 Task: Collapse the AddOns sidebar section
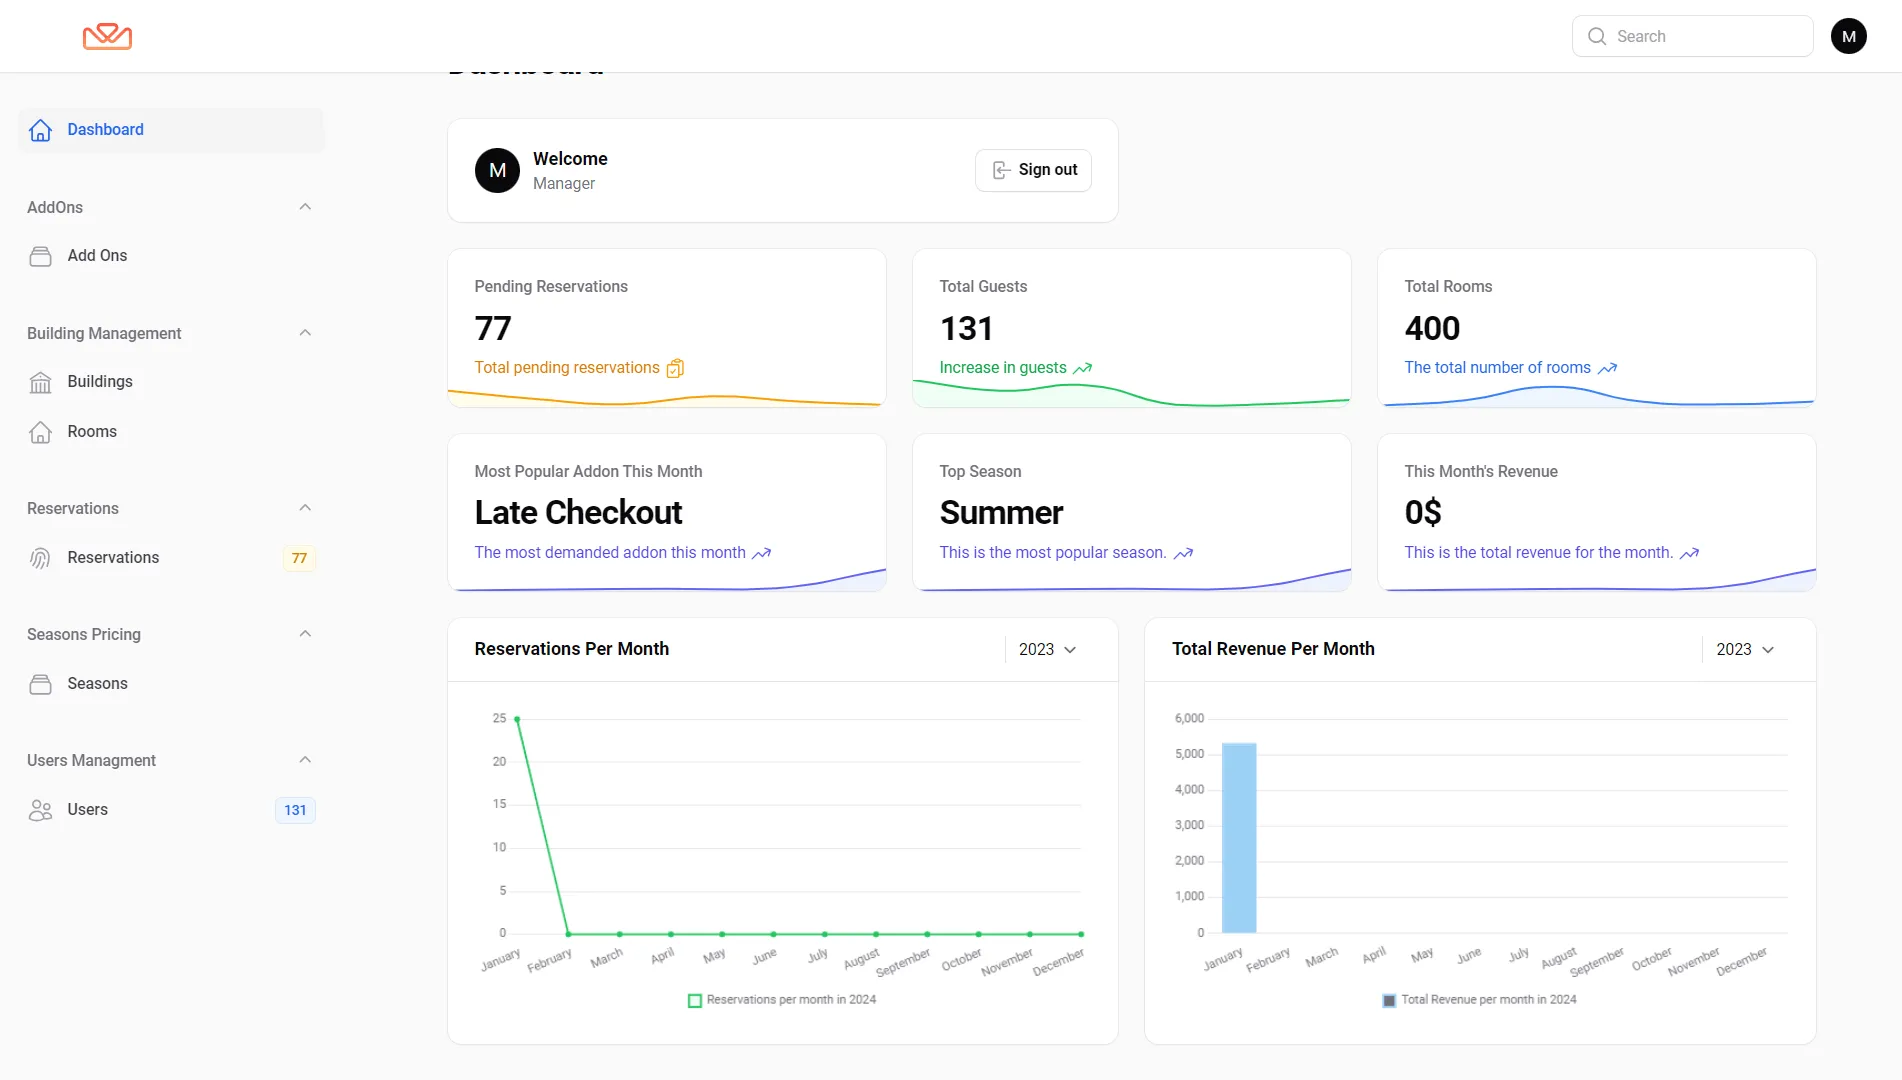(305, 207)
